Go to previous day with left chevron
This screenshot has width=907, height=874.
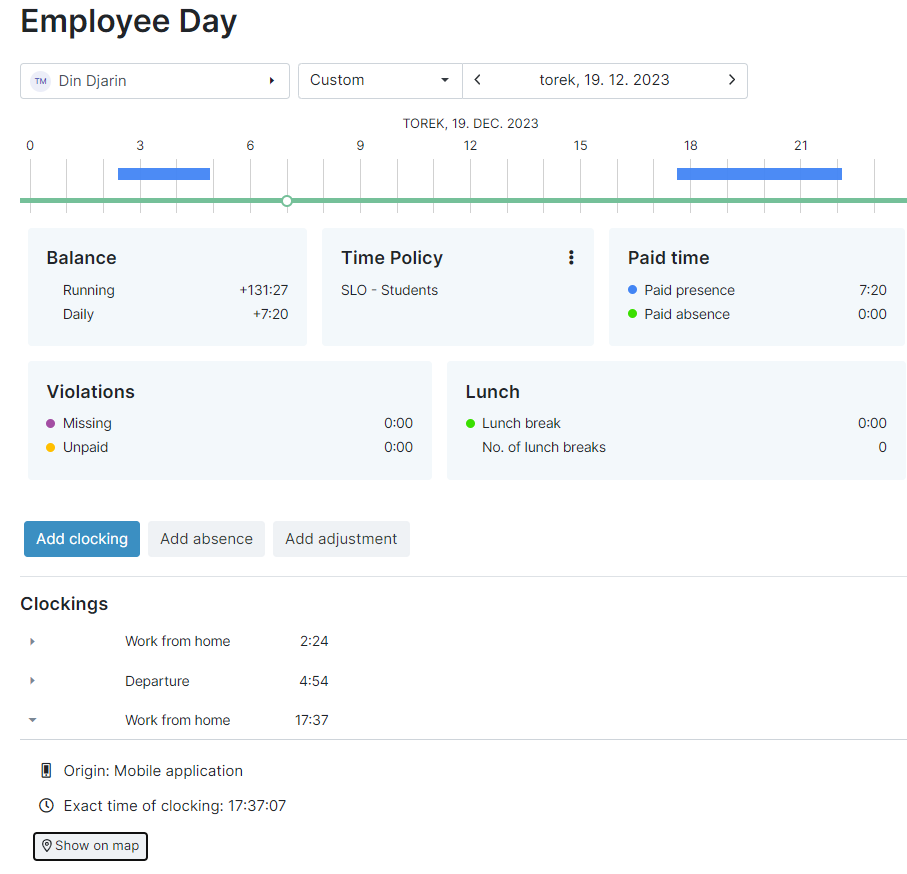coord(478,80)
